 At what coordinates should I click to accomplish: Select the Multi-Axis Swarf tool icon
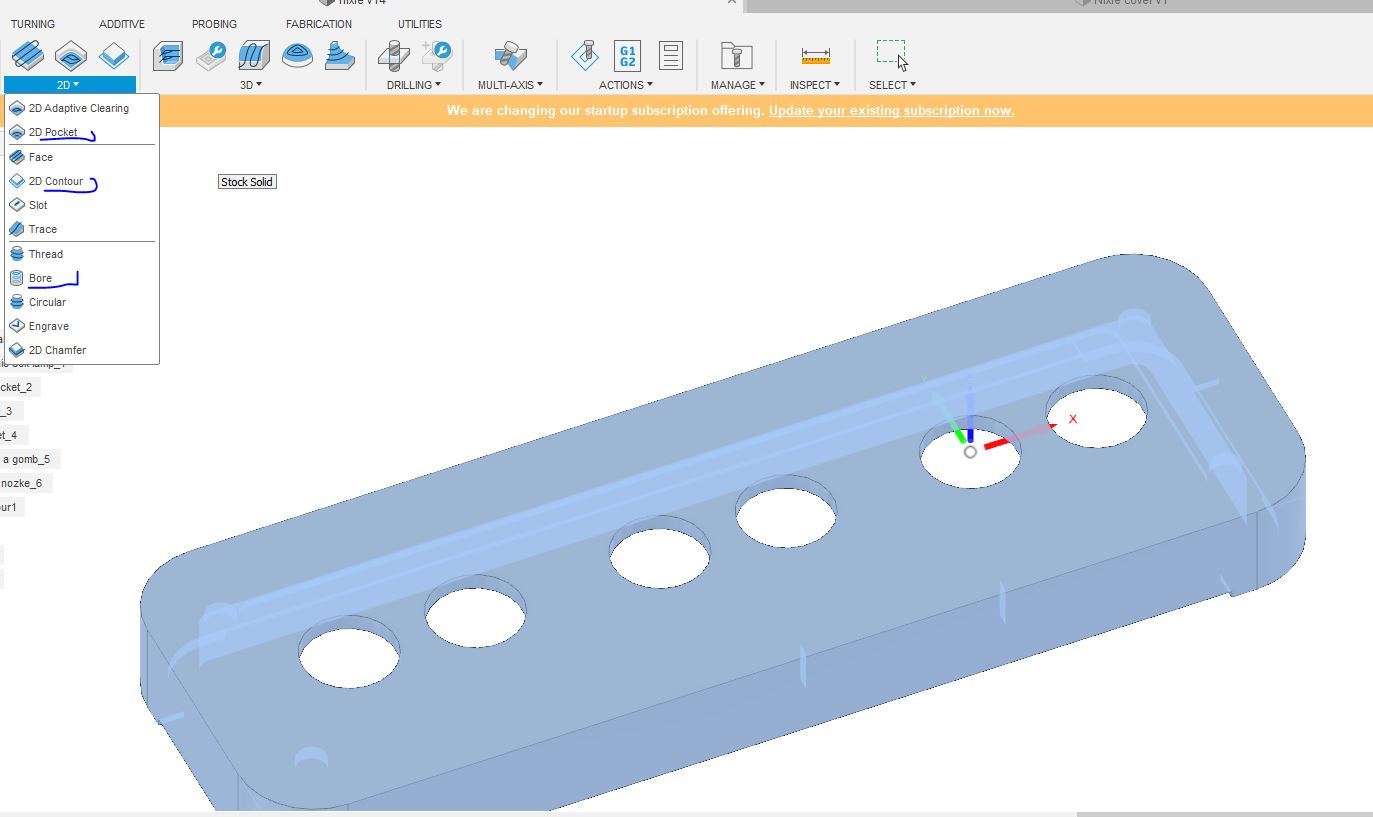coord(510,55)
